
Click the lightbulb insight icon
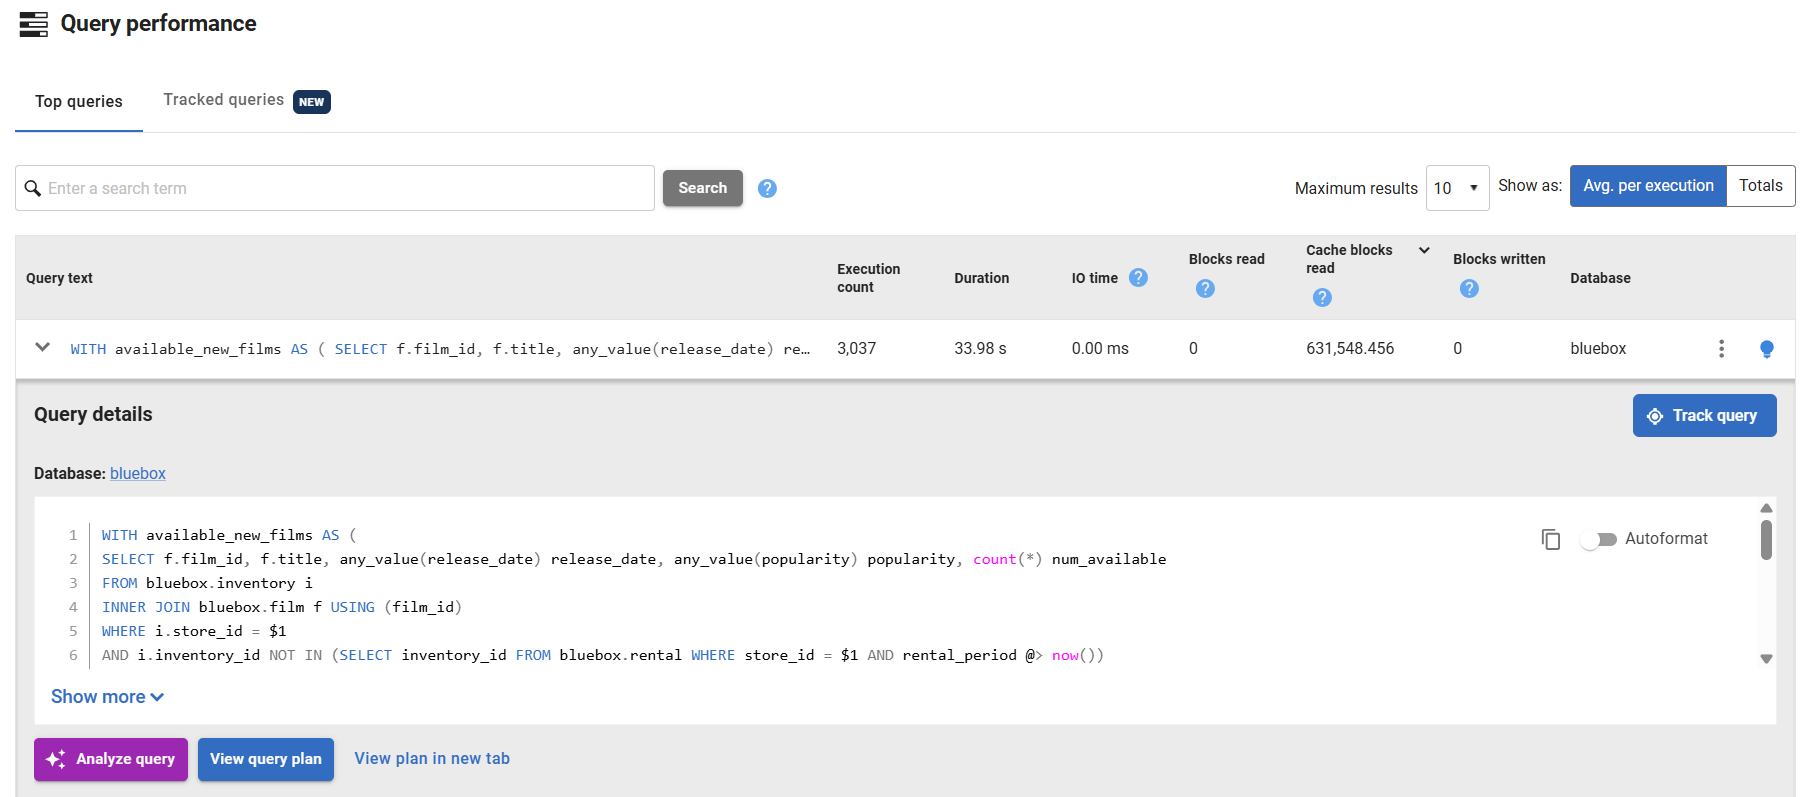point(1766,349)
